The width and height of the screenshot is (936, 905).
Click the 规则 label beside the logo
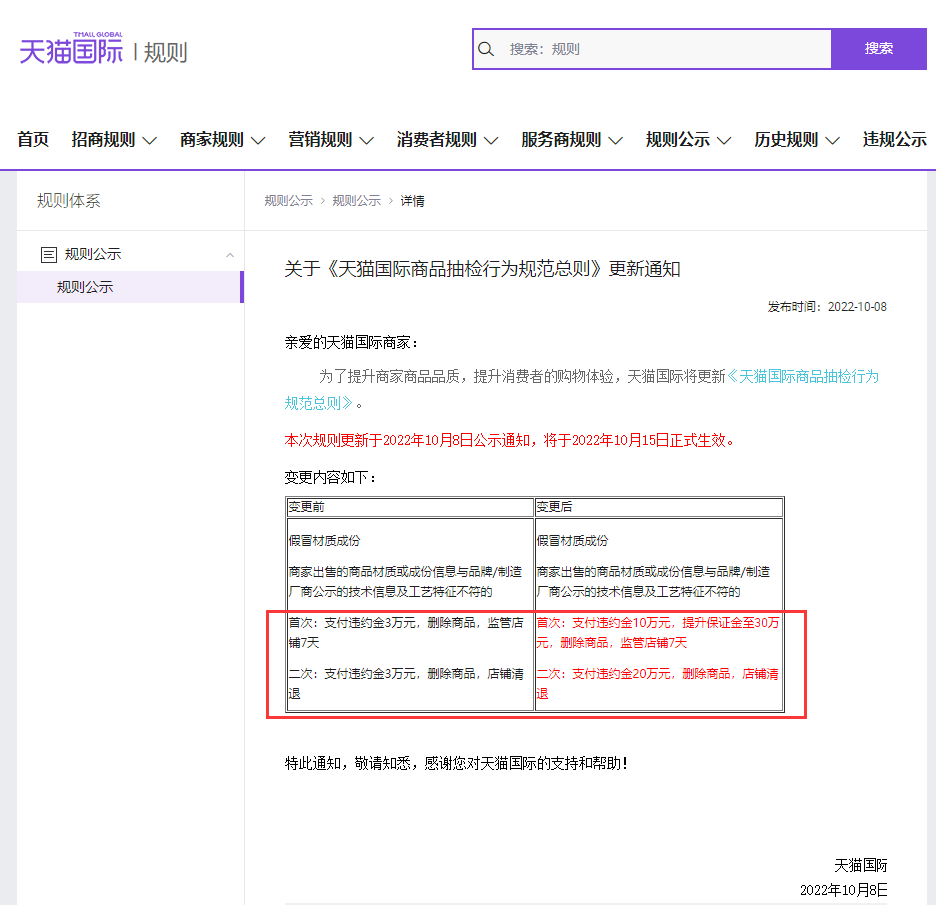165,53
